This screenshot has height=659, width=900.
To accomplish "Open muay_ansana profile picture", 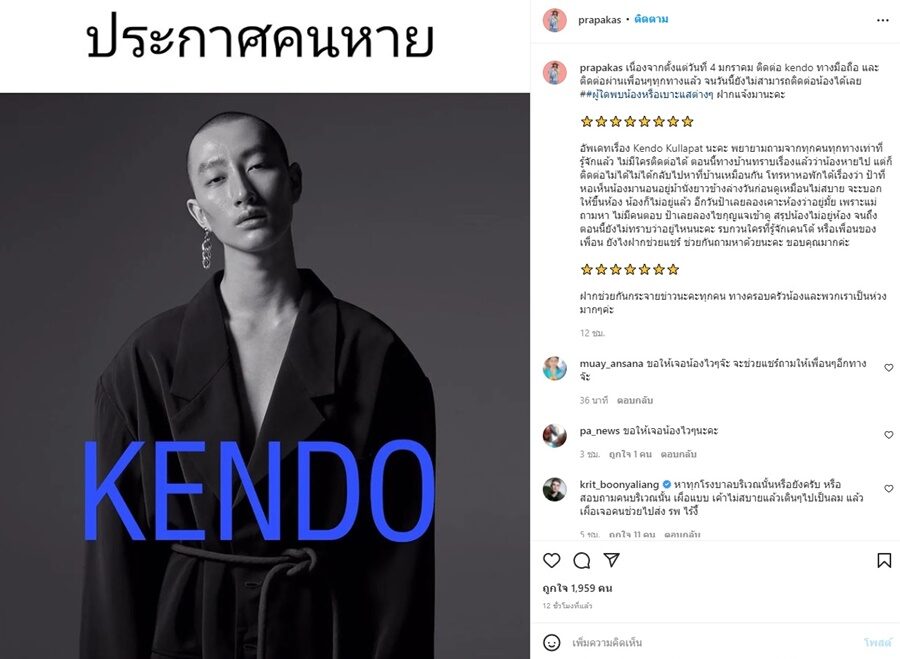I will click(554, 369).
